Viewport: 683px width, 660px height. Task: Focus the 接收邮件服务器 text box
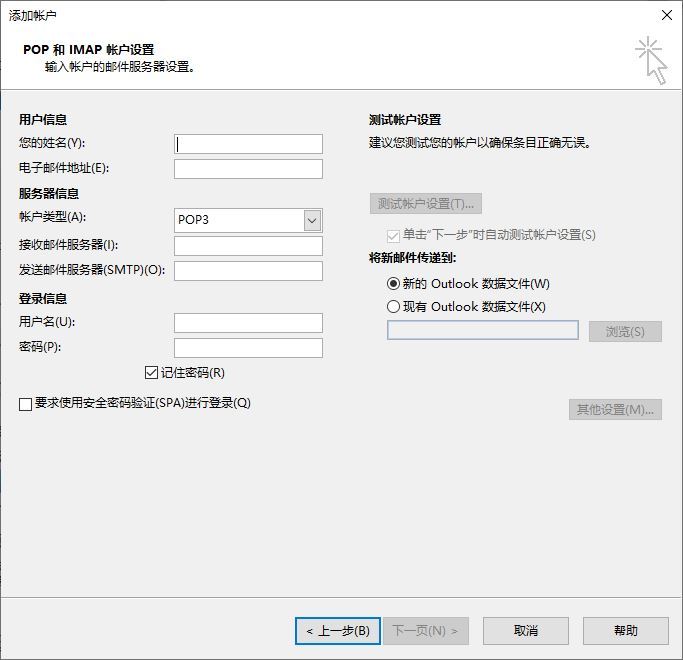248,246
